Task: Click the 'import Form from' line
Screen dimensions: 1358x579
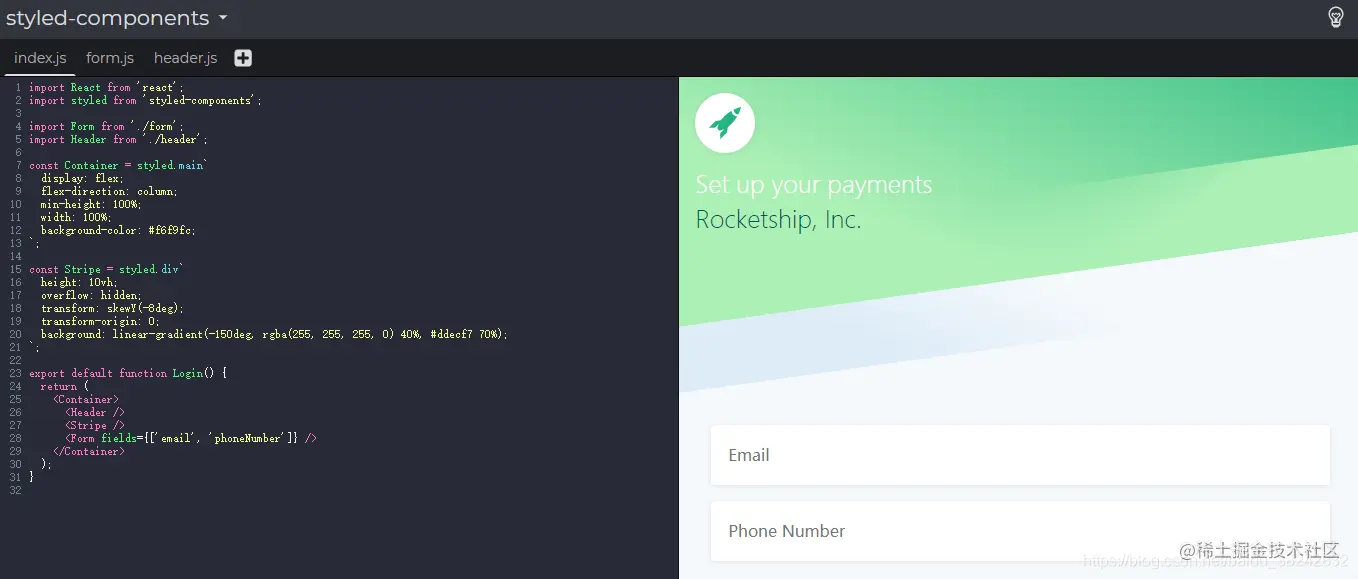Action: (106, 127)
